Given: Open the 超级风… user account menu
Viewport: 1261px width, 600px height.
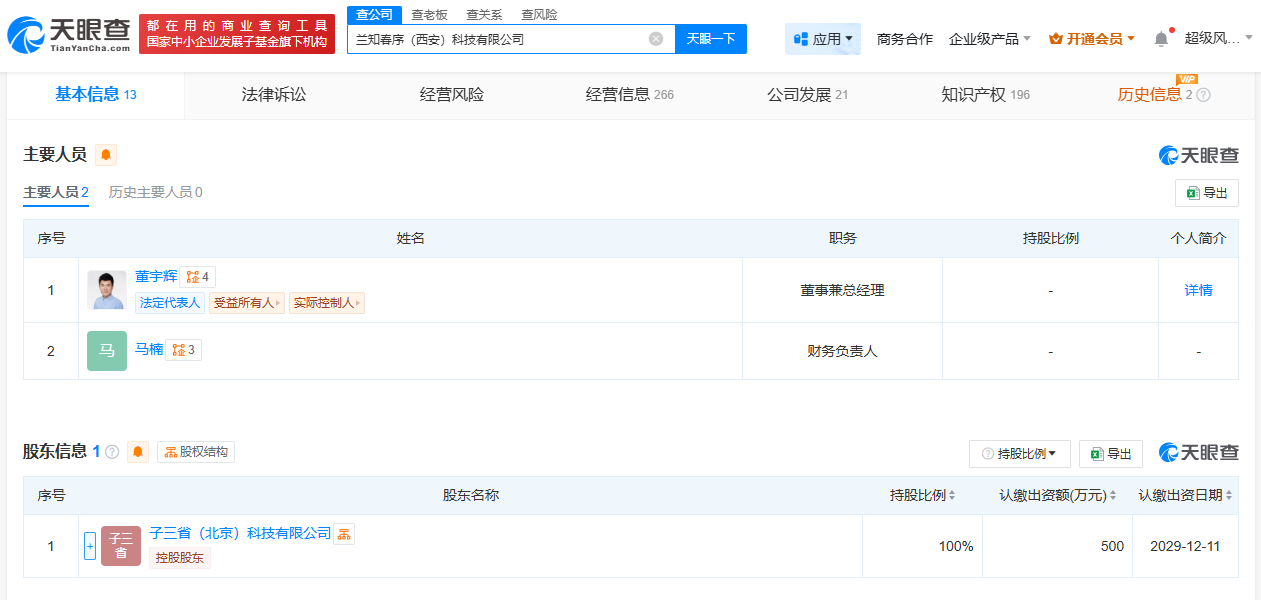Looking at the screenshot, I should coord(1218,39).
